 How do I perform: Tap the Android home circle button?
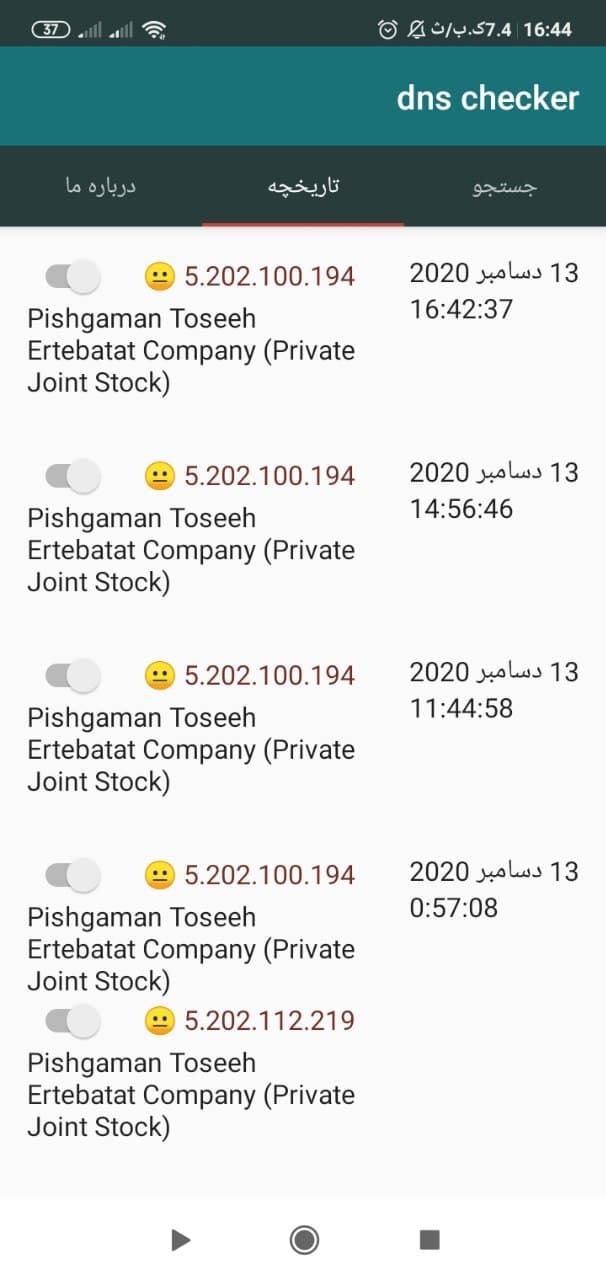[x=304, y=1240]
